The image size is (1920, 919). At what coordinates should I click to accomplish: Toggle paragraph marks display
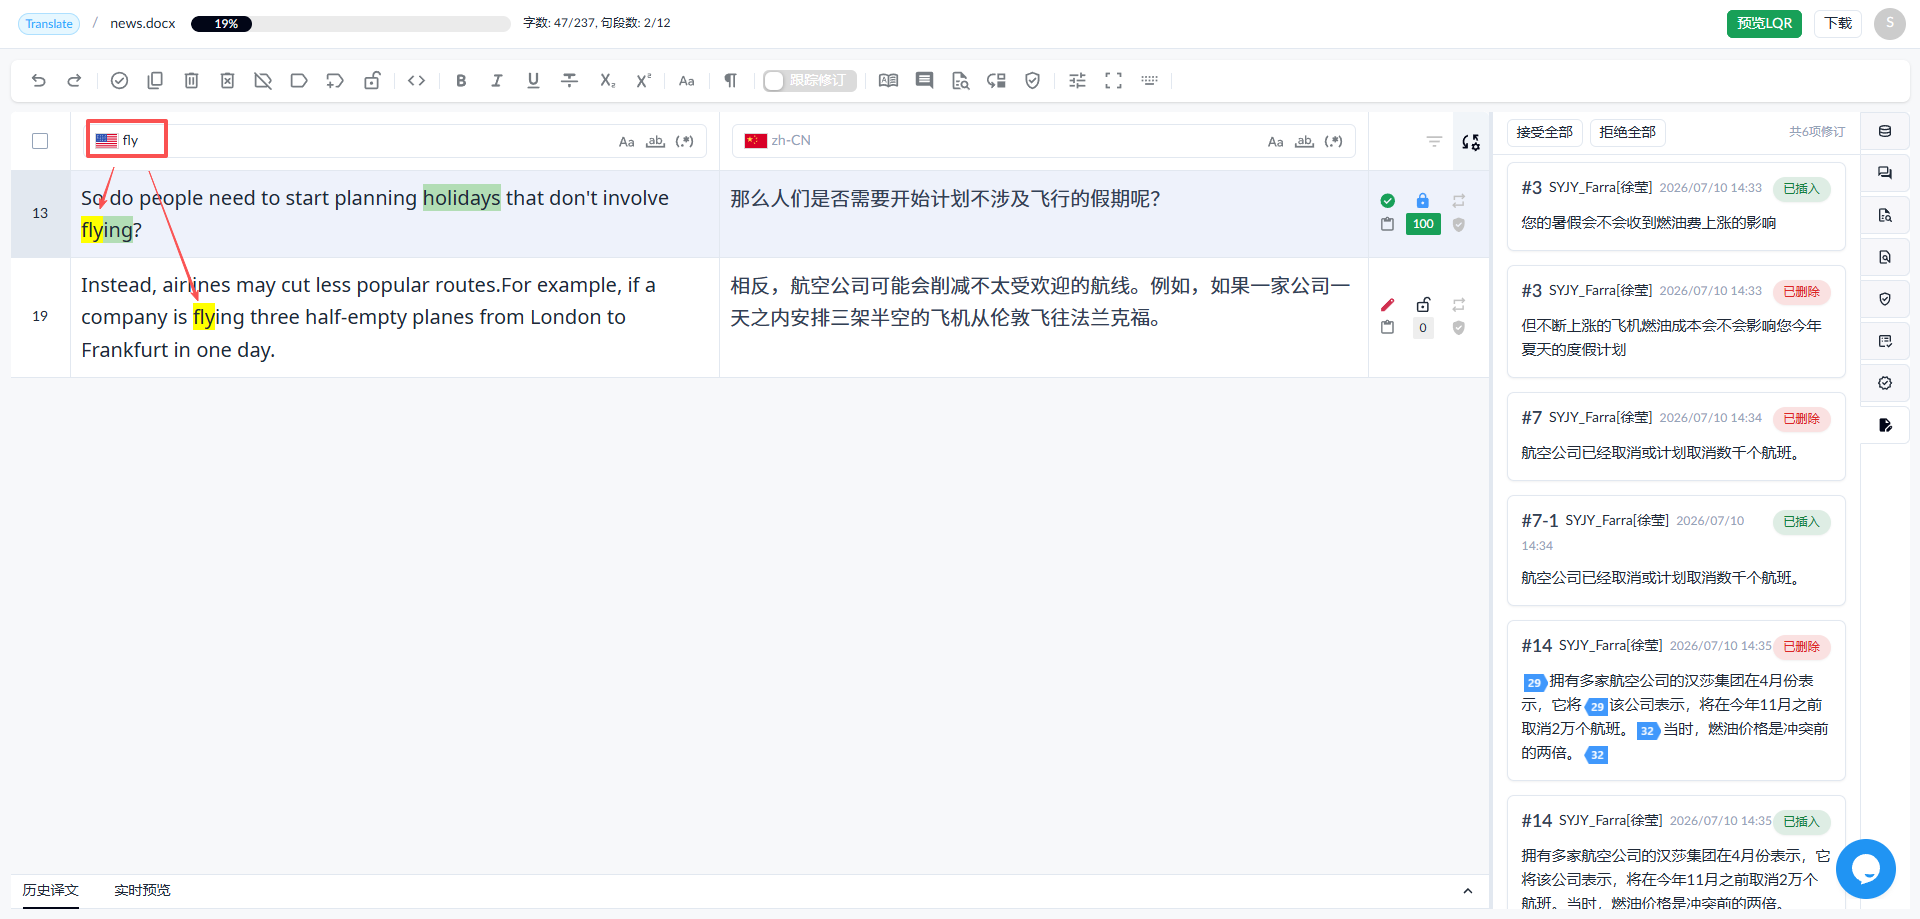(731, 81)
